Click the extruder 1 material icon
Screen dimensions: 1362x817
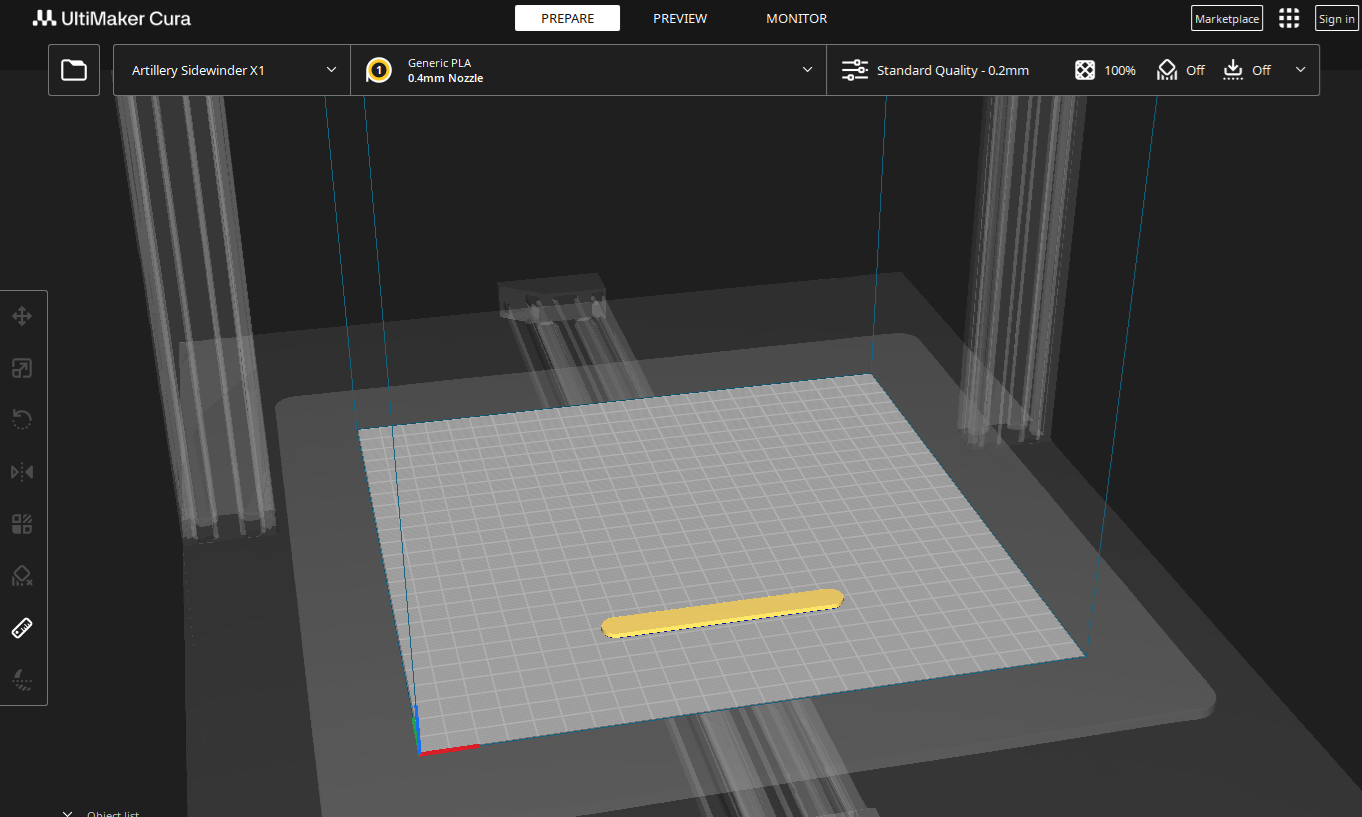pyautogui.click(x=379, y=70)
